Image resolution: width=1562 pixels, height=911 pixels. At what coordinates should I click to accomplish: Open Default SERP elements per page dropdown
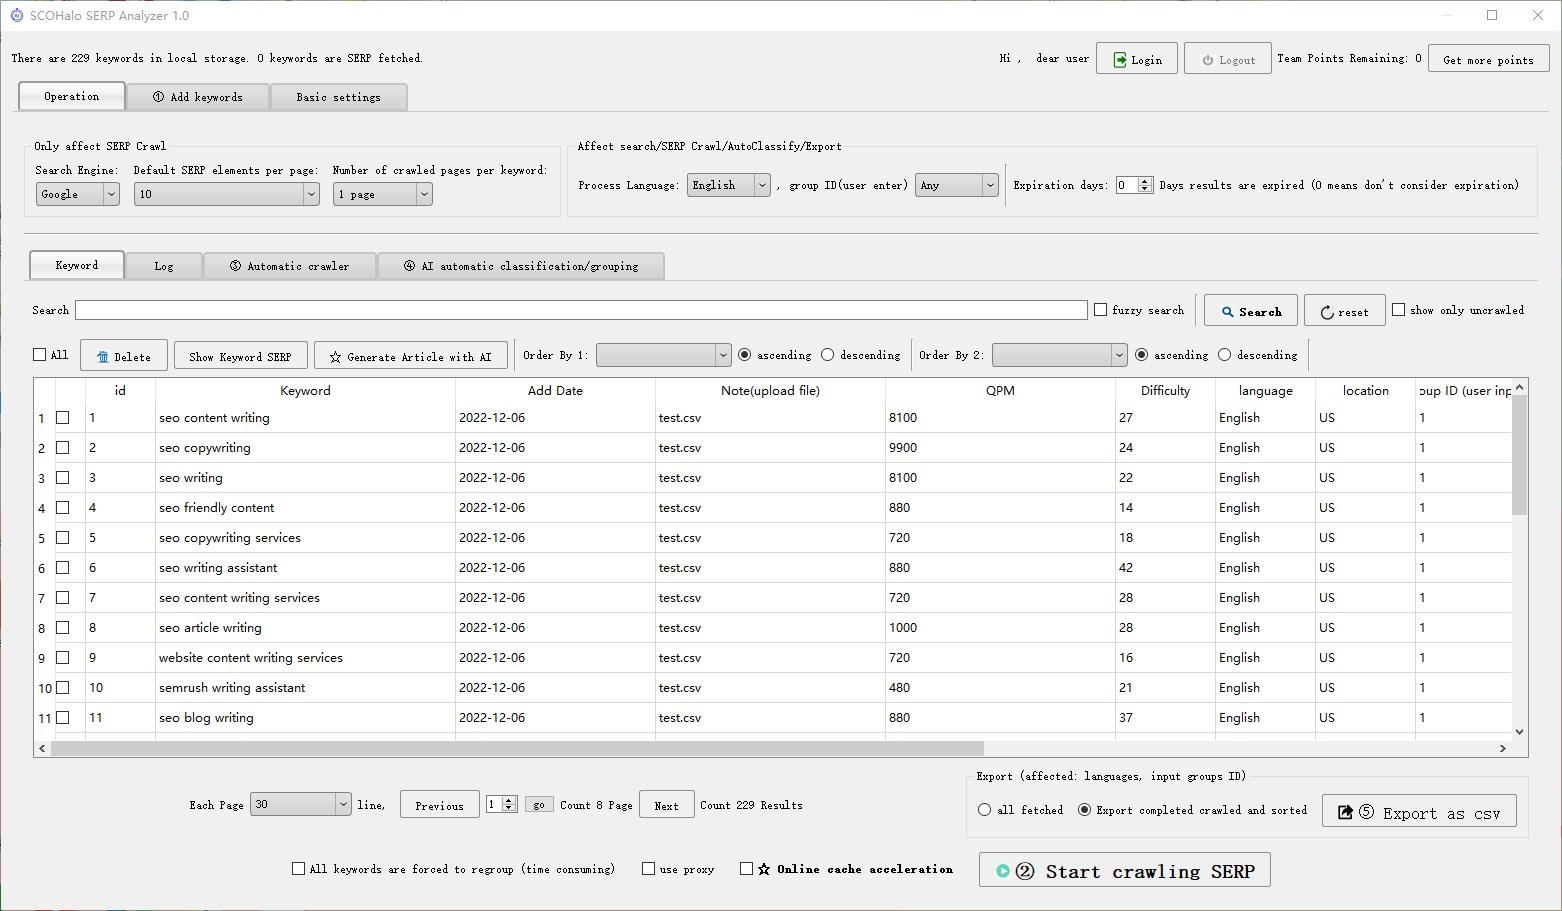pos(227,194)
